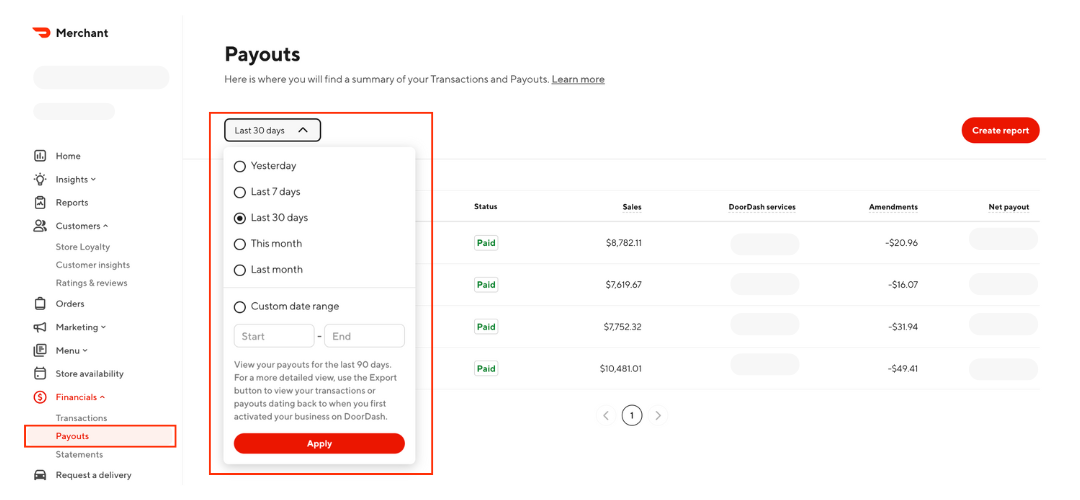Open Home in the sidebar
Viewport: 1080px width, 500px height.
pos(68,156)
